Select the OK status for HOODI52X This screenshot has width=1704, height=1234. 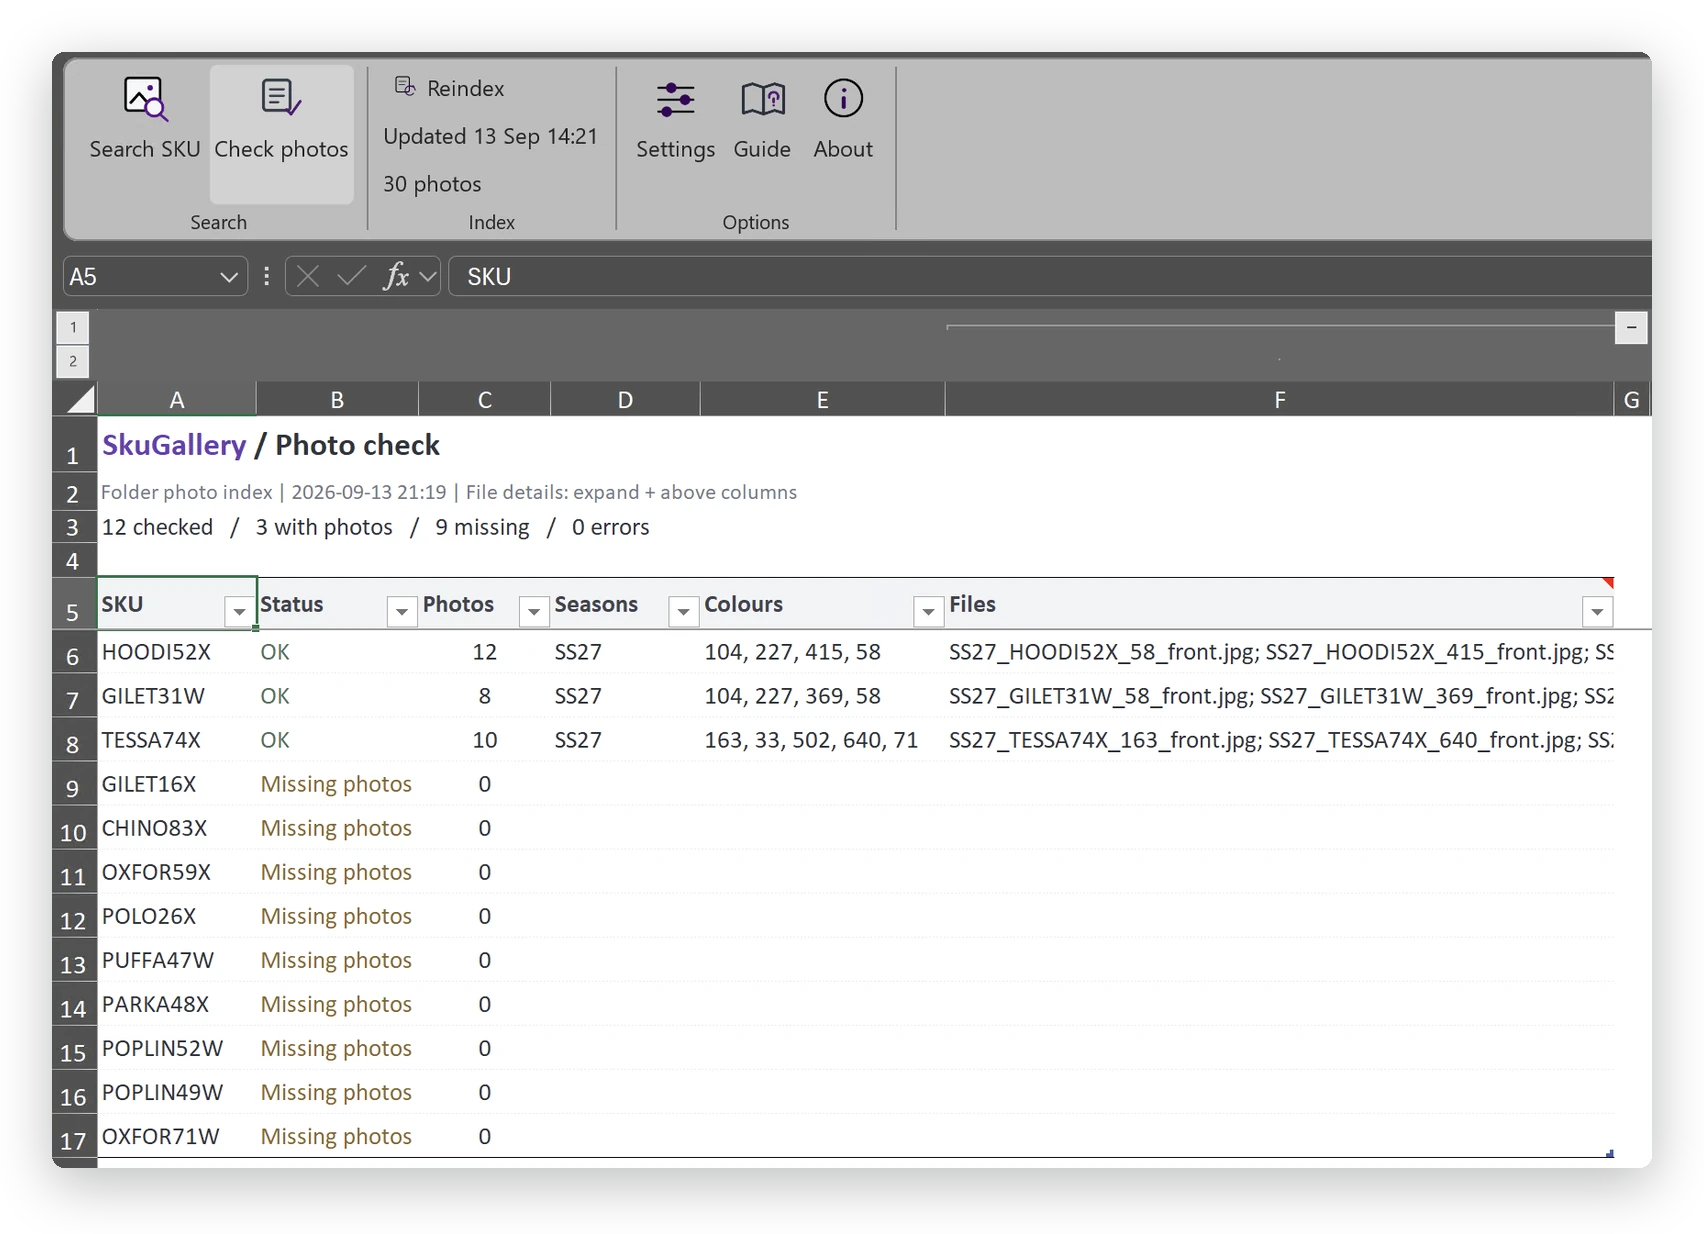click(x=337, y=652)
